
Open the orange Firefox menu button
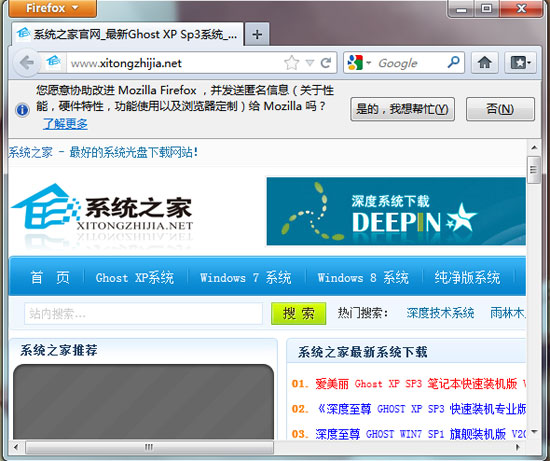pos(52,8)
